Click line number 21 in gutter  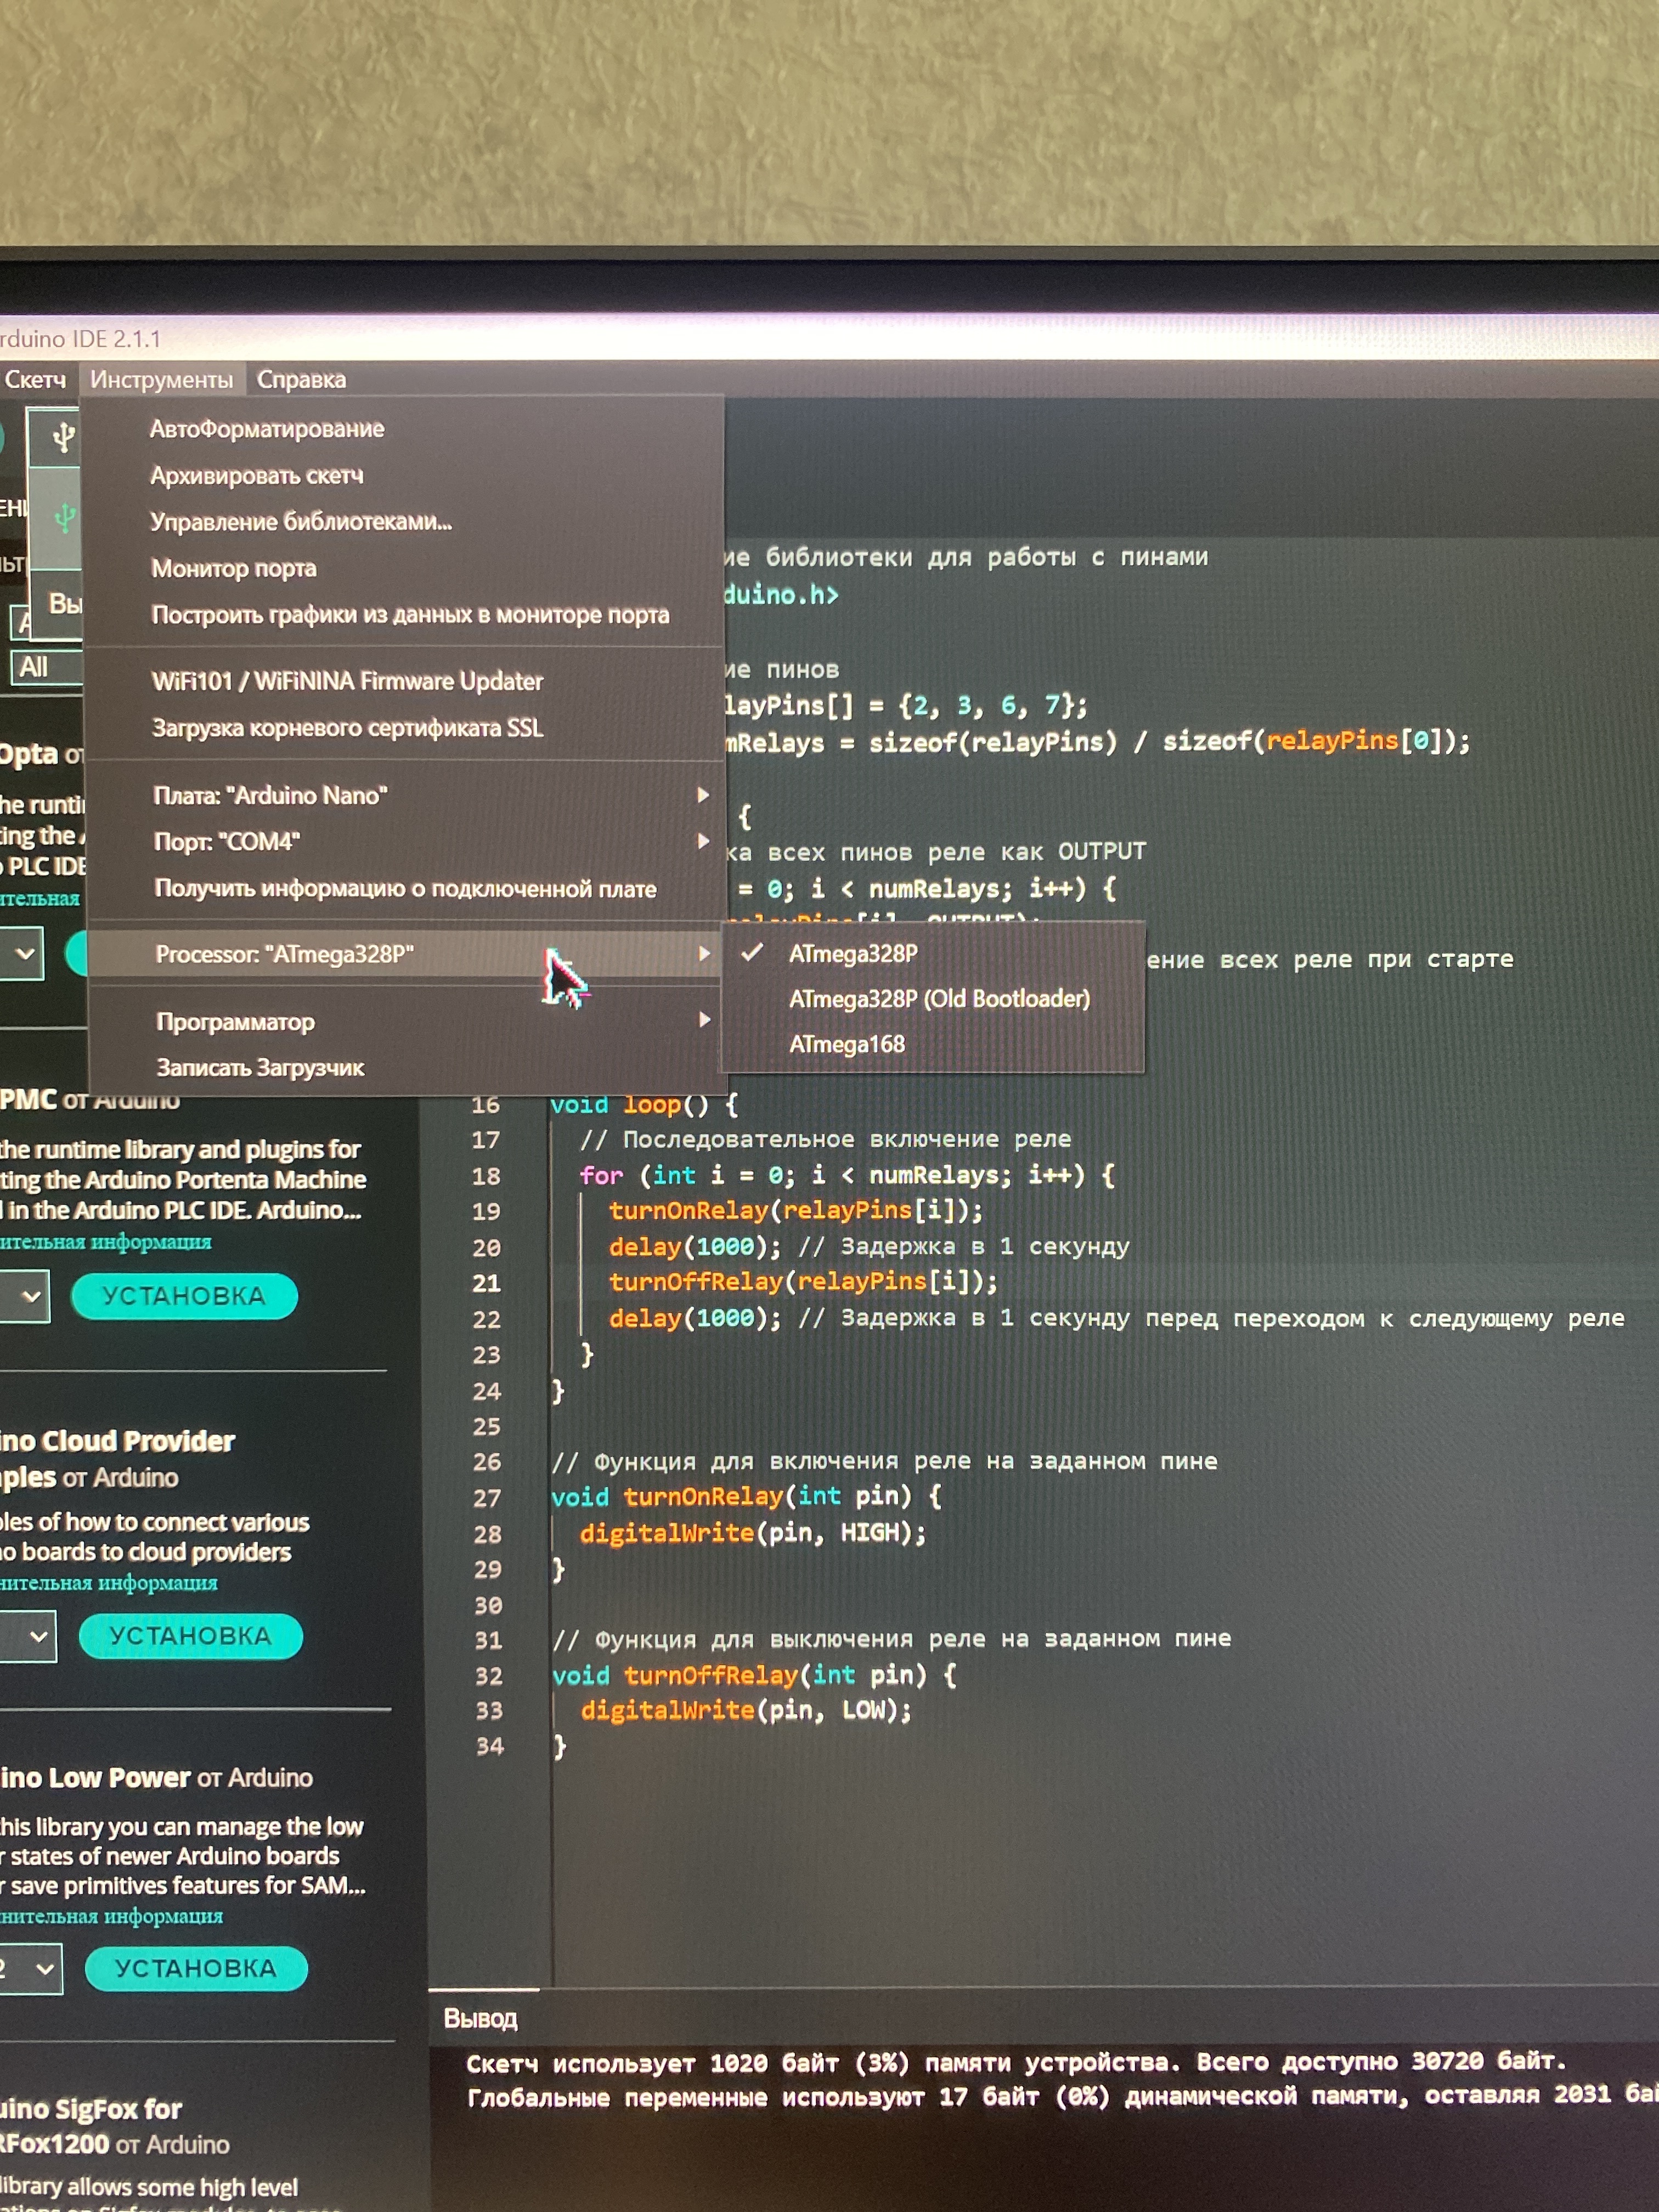click(x=486, y=1284)
